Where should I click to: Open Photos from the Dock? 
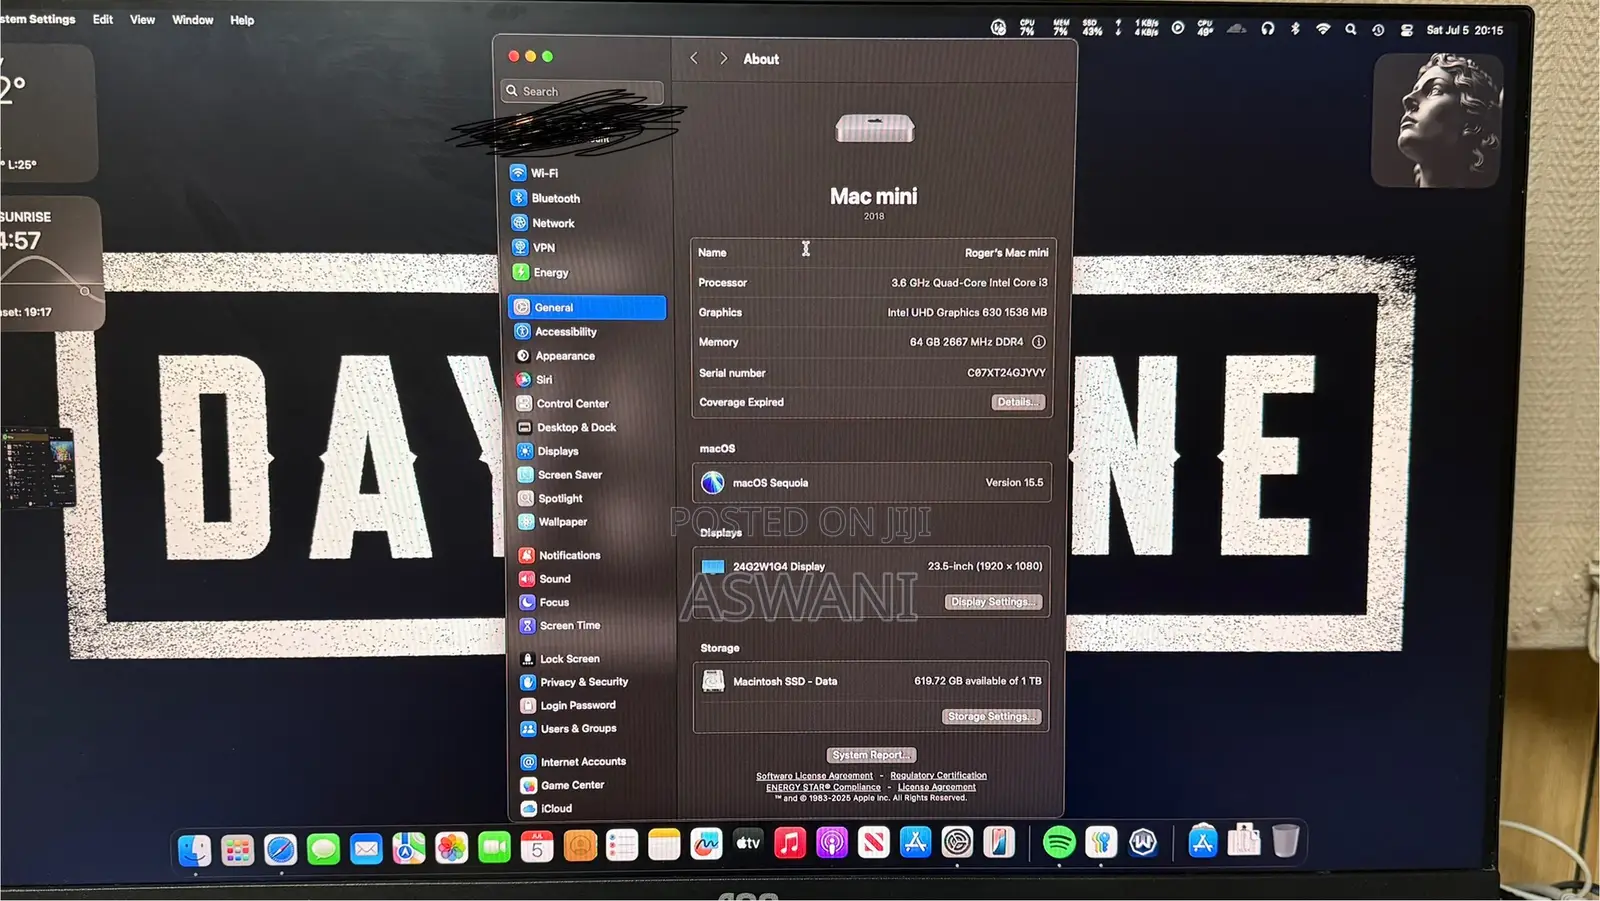[451, 848]
